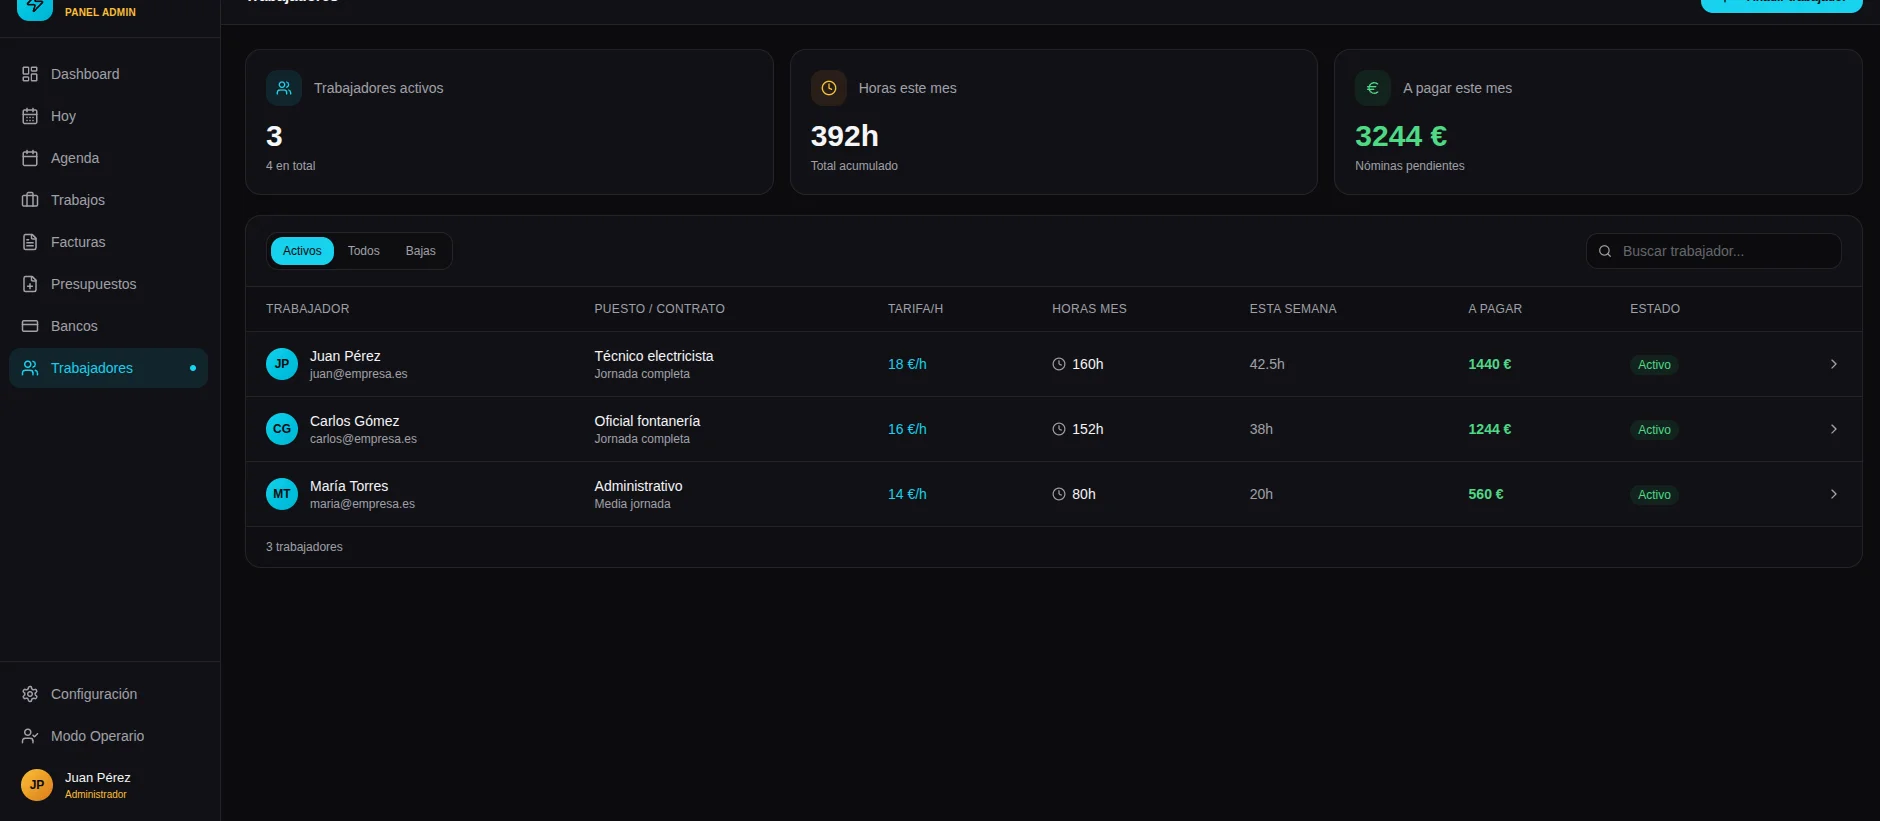The image size is (1880, 821).
Task: Click the CG avatar circle for Carlos Gómez
Action: [x=282, y=429]
